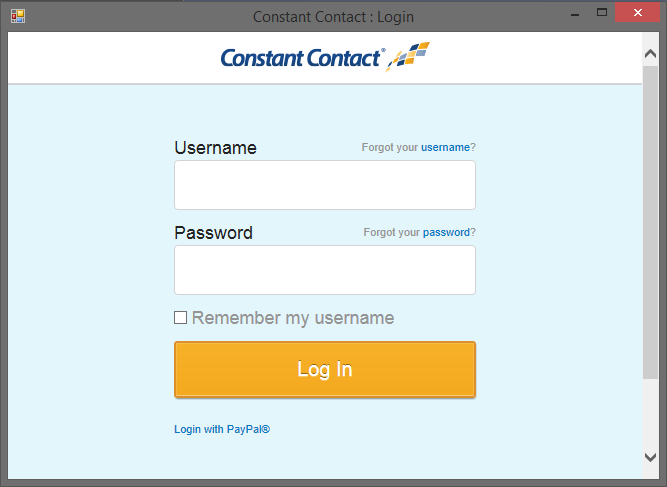Choose Login with PayPal

[x=222, y=429]
